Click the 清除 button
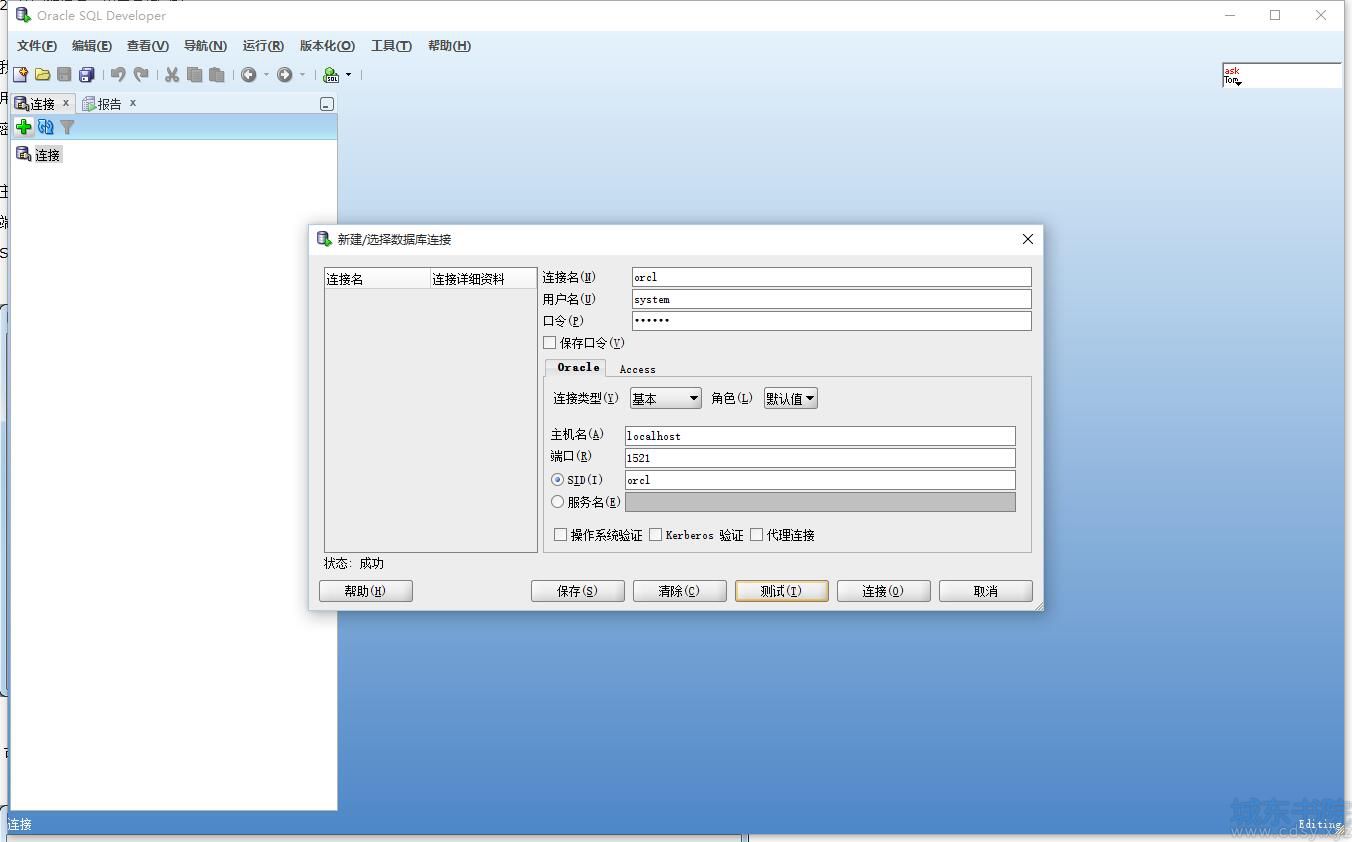 pyautogui.click(x=679, y=591)
